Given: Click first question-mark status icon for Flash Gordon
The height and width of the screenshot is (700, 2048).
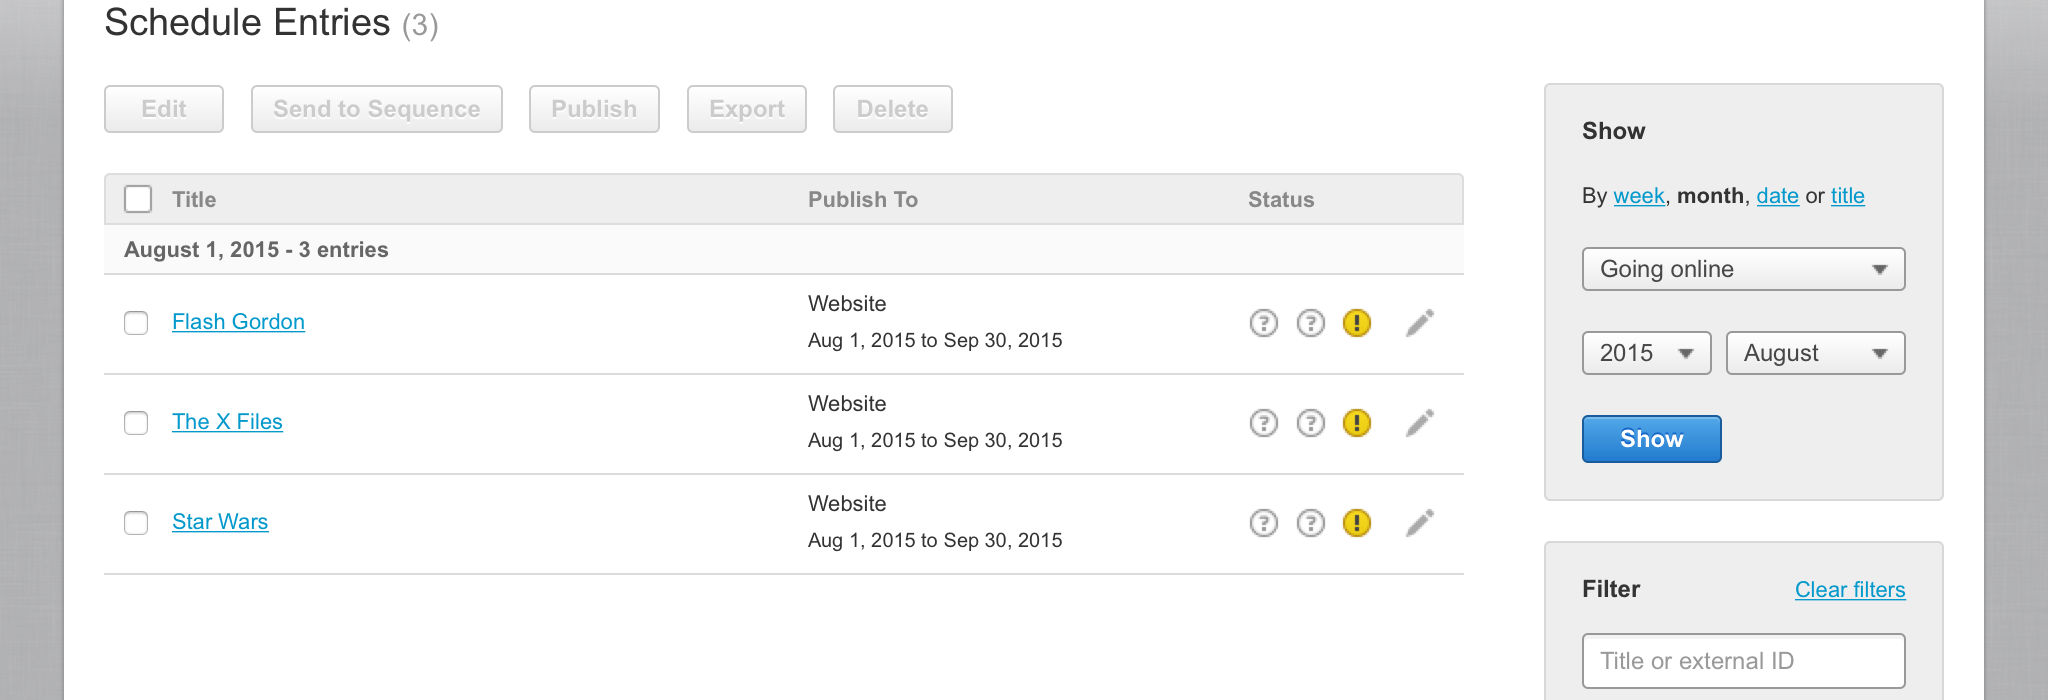Looking at the screenshot, I should pyautogui.click(x=1264, y=323).
